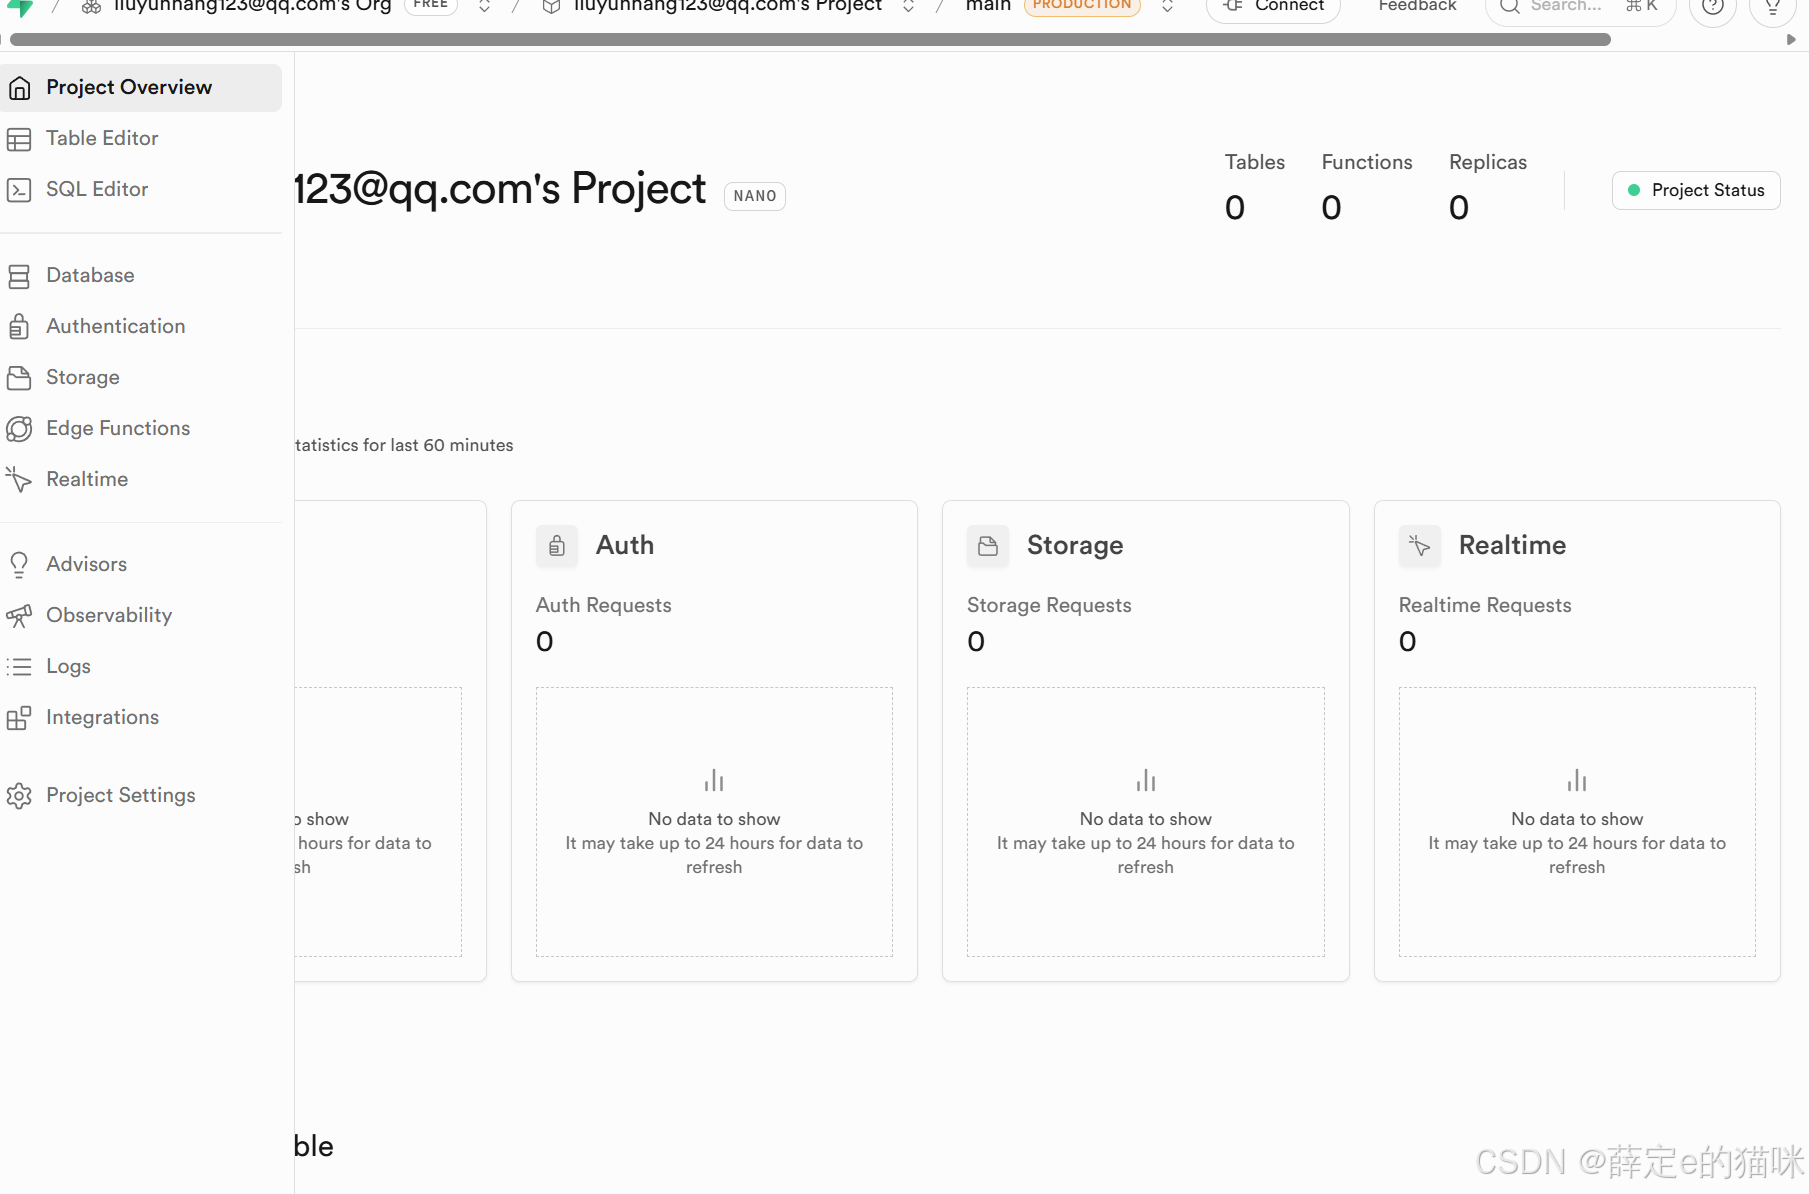Click the Realtime card cursor icon
Viewport: 1809px width, 1194px height.
(1420, 546)
